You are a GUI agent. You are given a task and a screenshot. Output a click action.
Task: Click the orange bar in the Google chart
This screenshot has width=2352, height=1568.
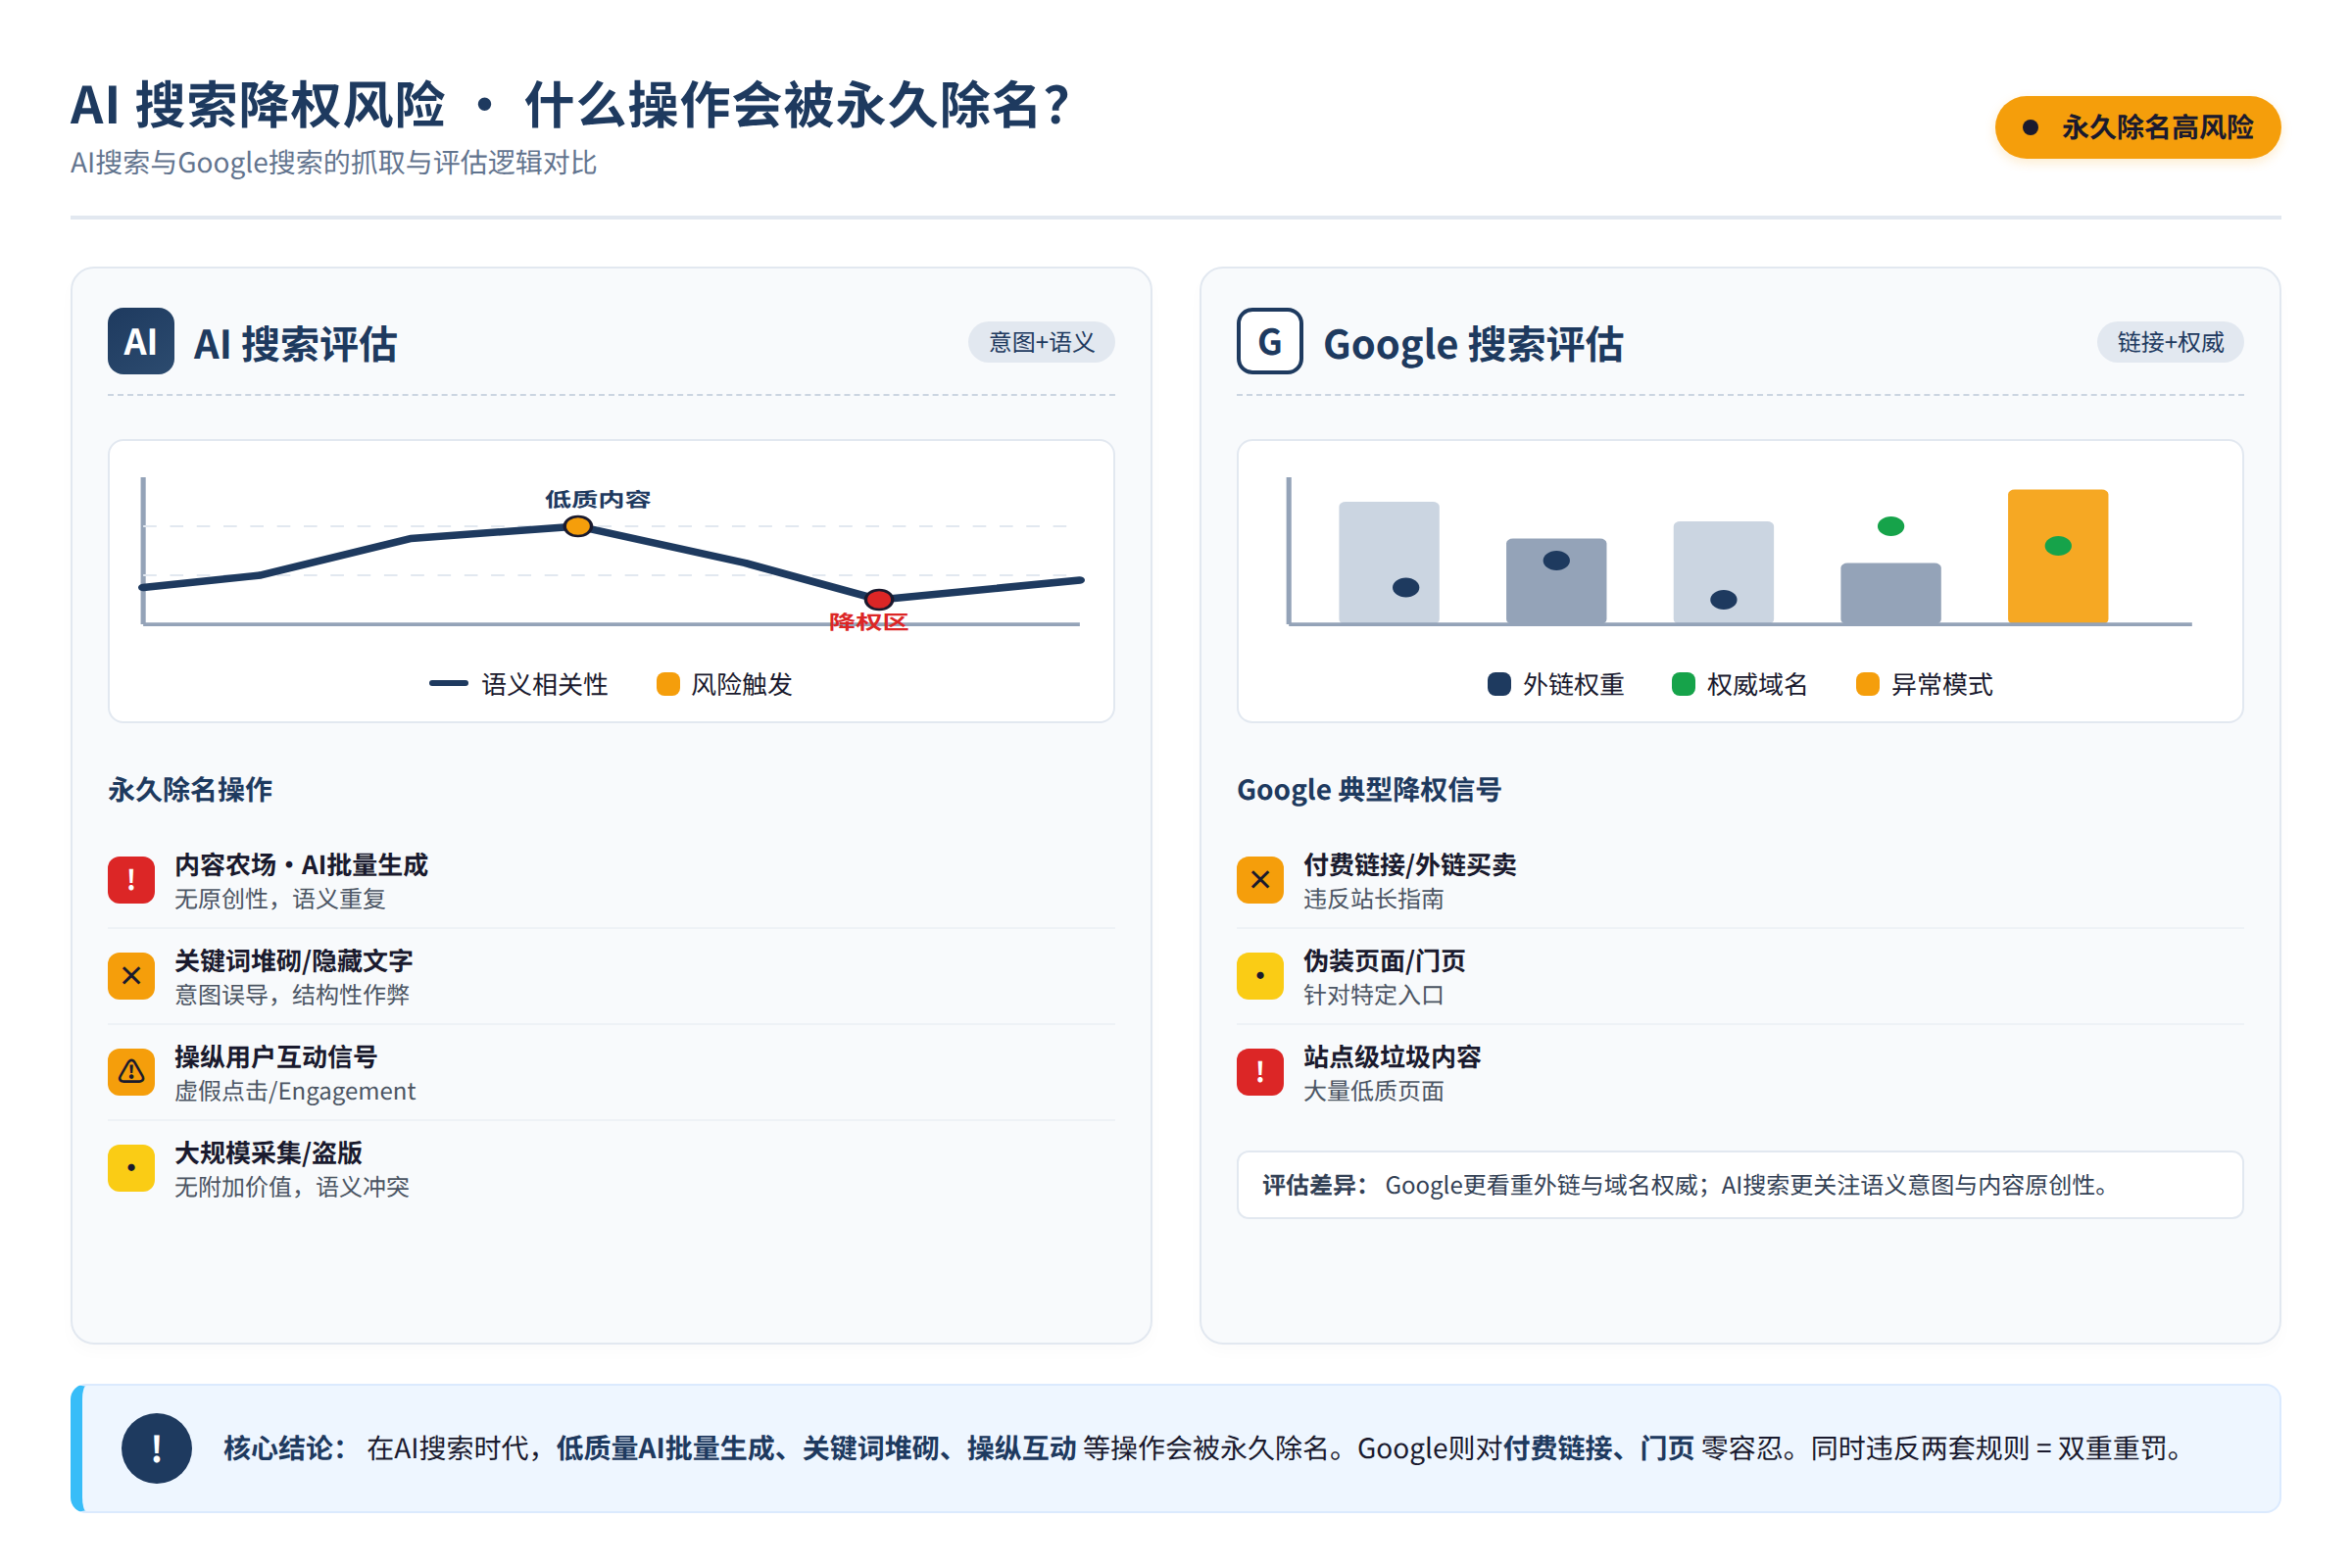click(x=2058, y=556)
